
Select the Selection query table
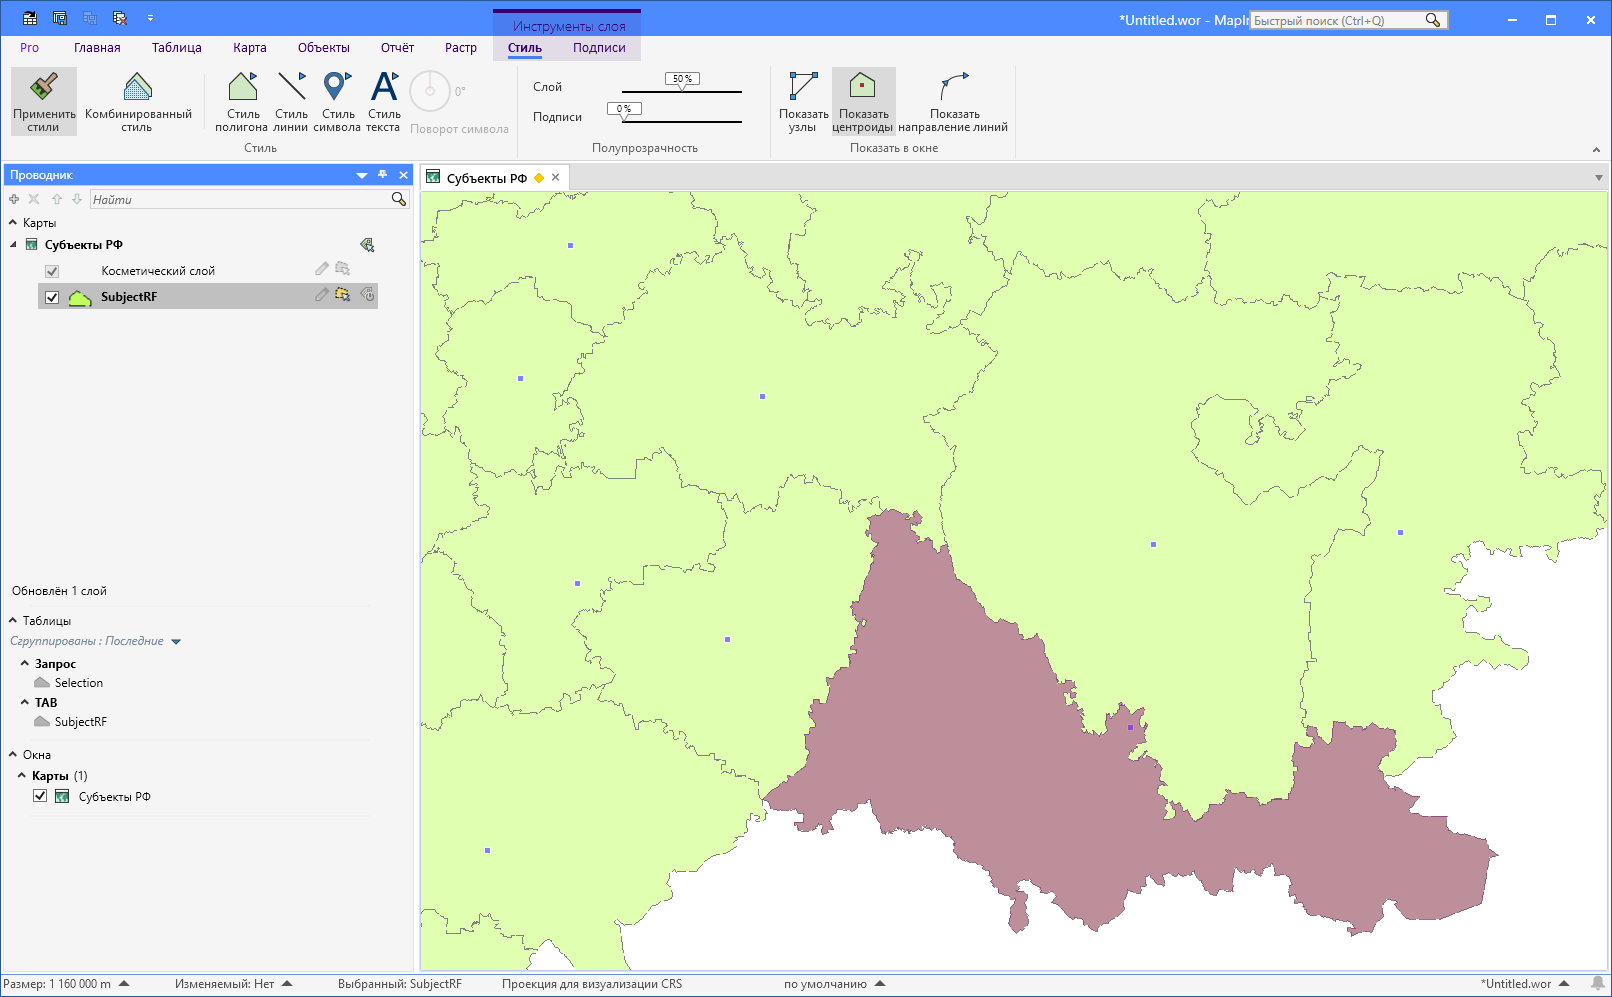coord(78,683)
